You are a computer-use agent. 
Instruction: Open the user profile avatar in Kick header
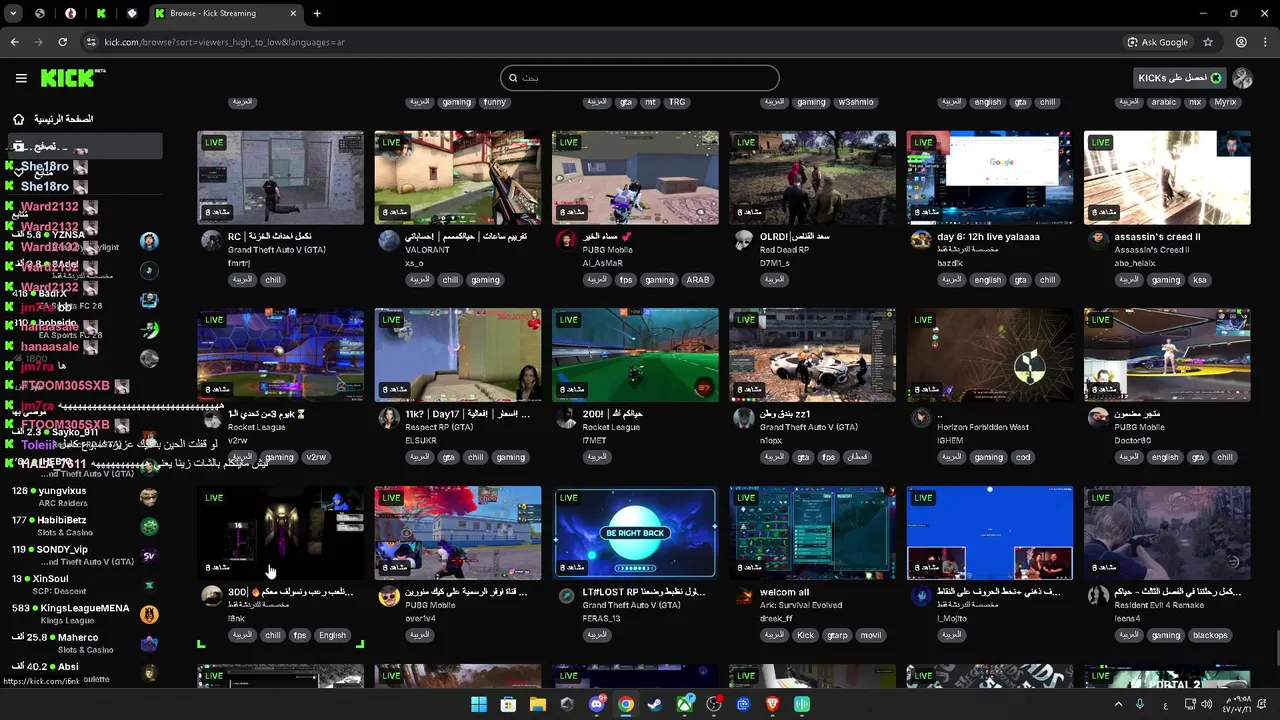[x=1243, y=78]
